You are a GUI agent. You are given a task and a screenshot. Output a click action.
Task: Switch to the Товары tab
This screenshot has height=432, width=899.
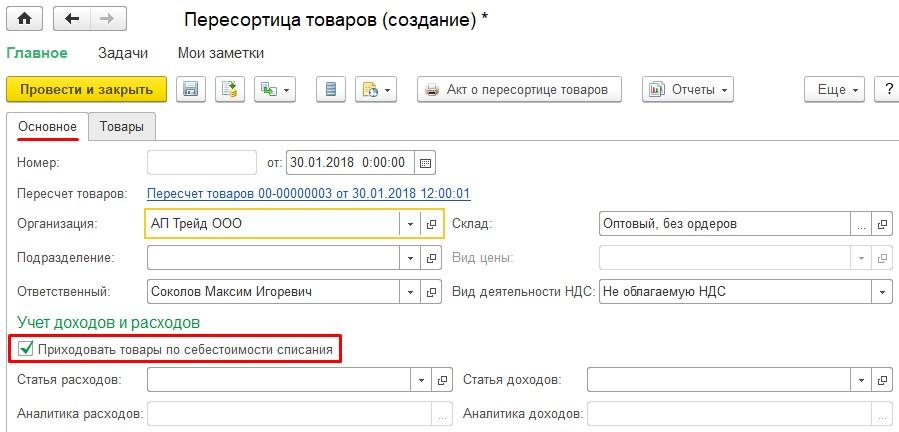click(x=122, y=127)
